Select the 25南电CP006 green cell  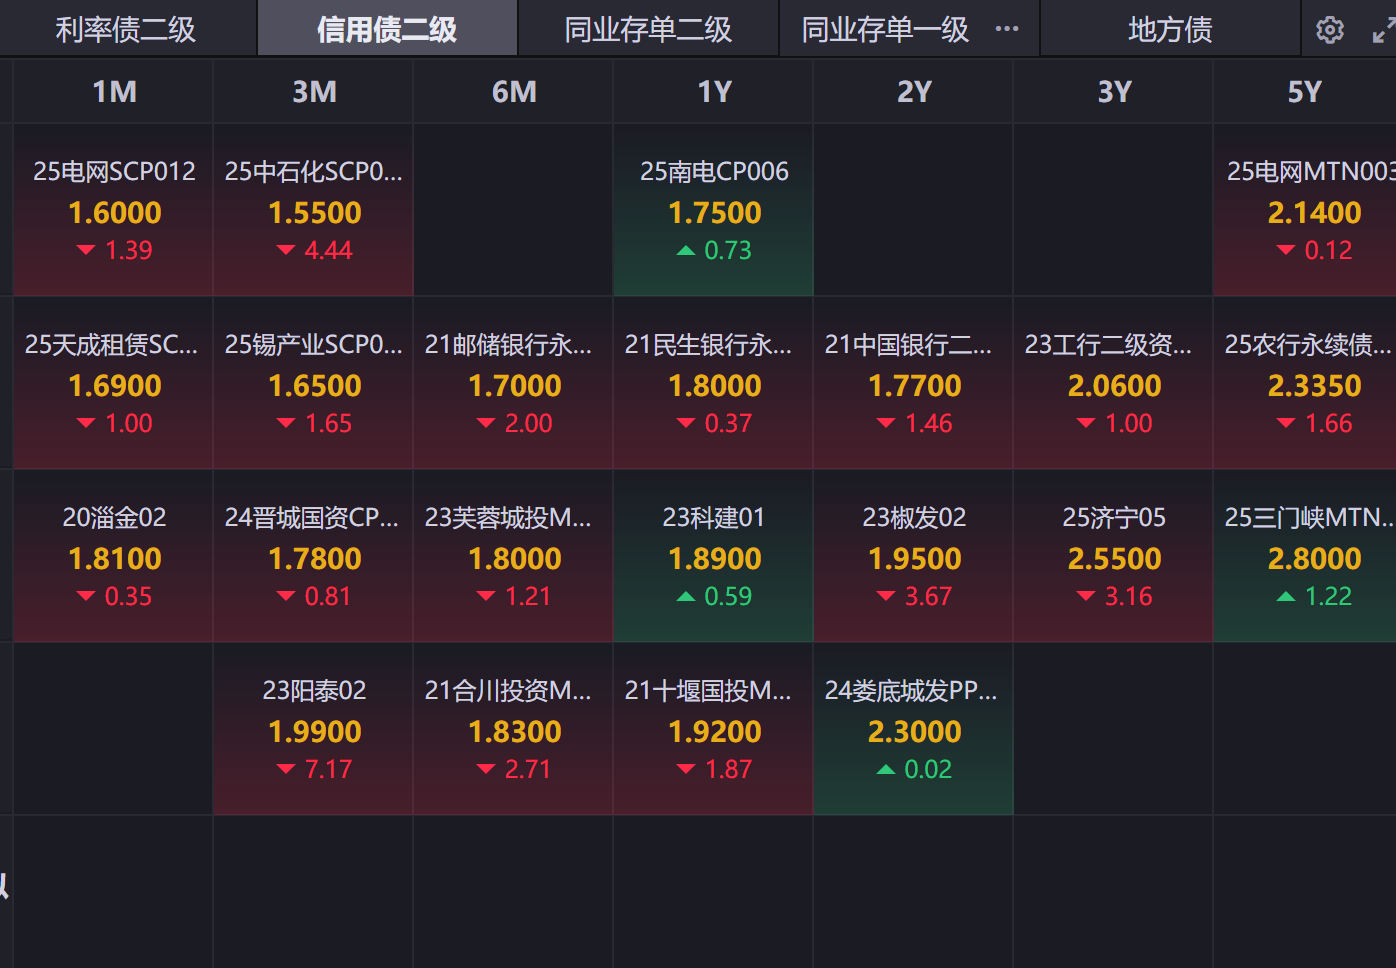click(714, 210)
